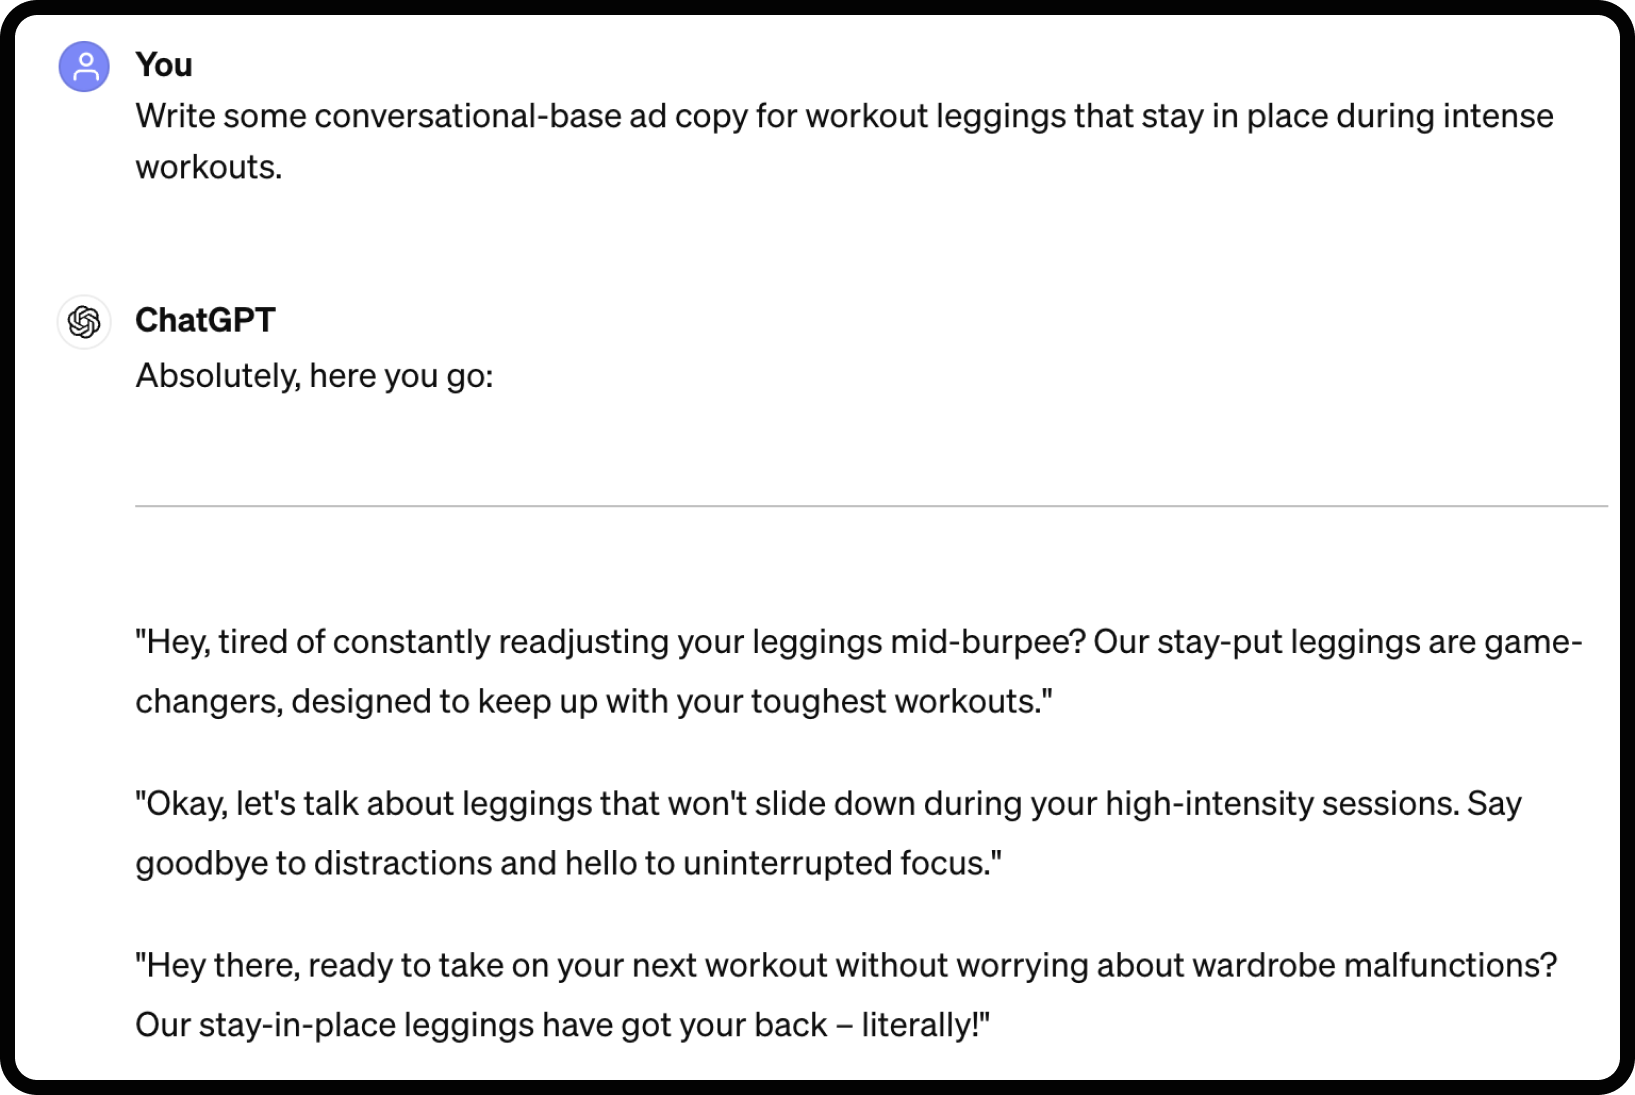The image size is (1635, 1095).
Task: Click the word "stay-put" in the first ad
Action: coord(1218,642)
